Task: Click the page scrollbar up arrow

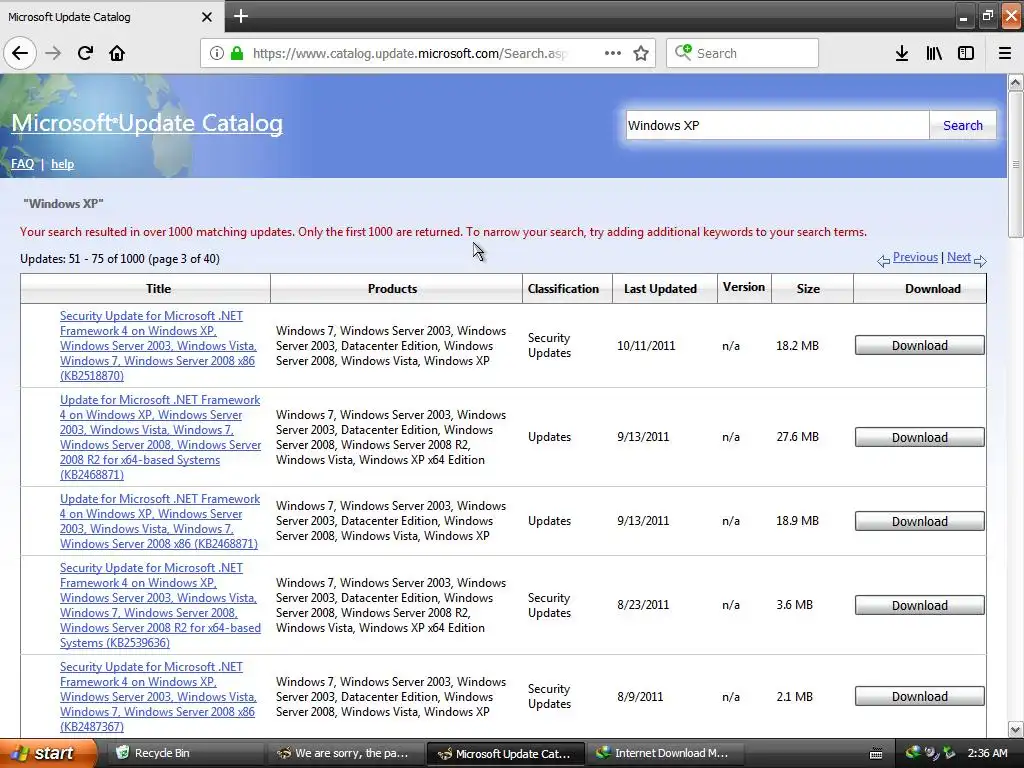Action: tap(1016, 82)
